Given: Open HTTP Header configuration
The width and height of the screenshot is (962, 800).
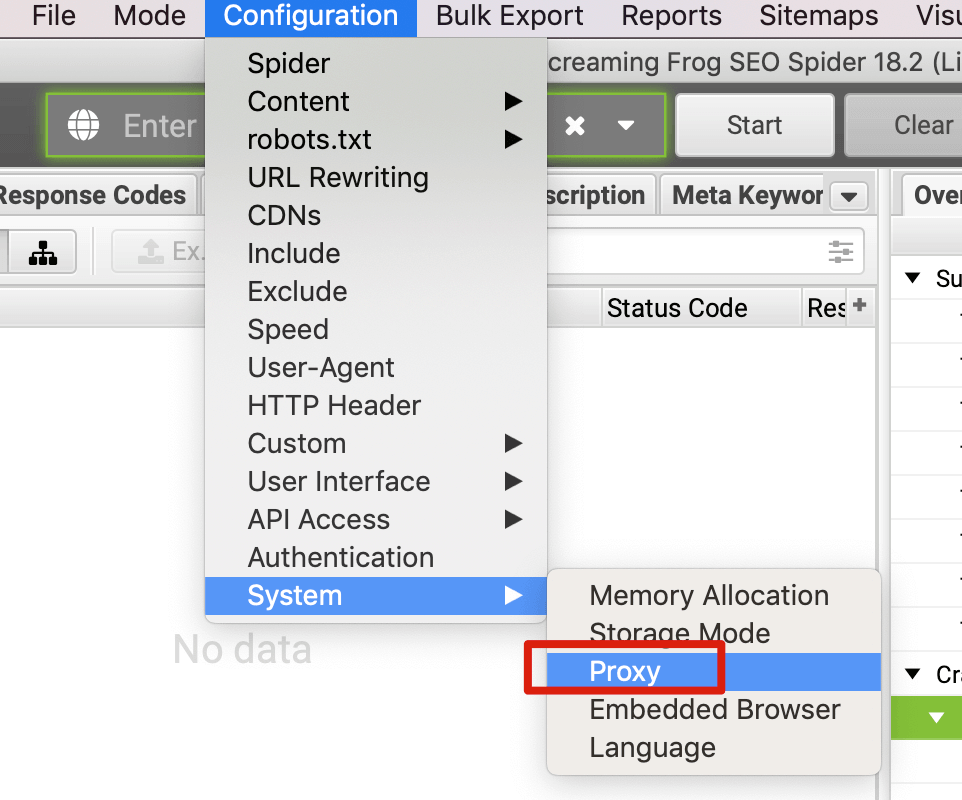Looking at the screenshot, I should (x=375, y=406).
